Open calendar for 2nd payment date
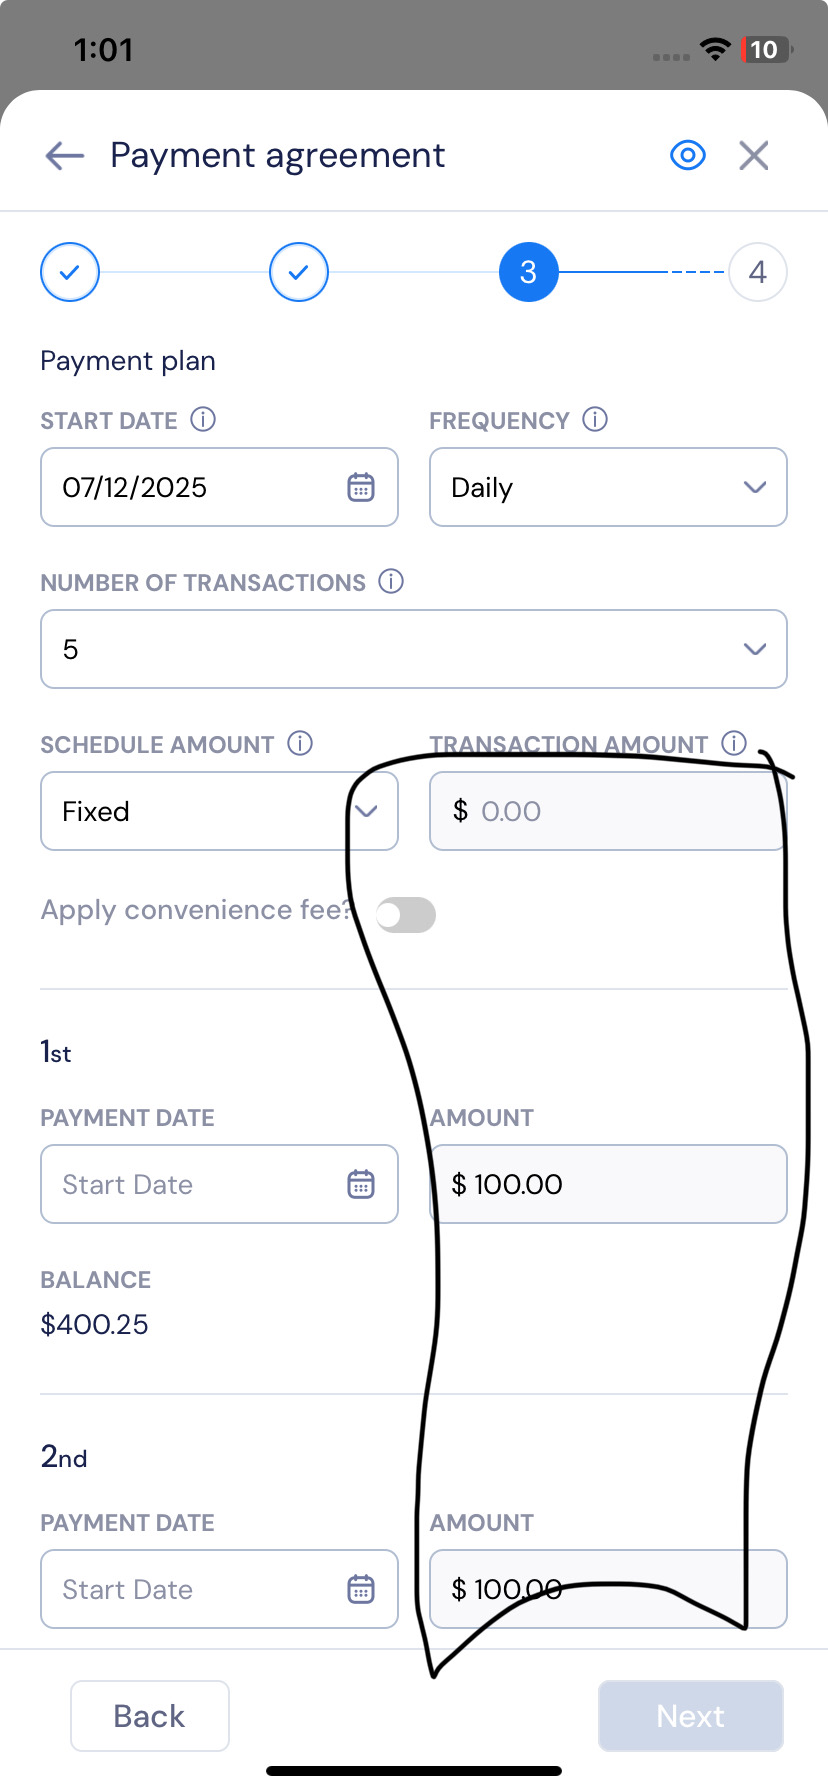 [361, 1589]
